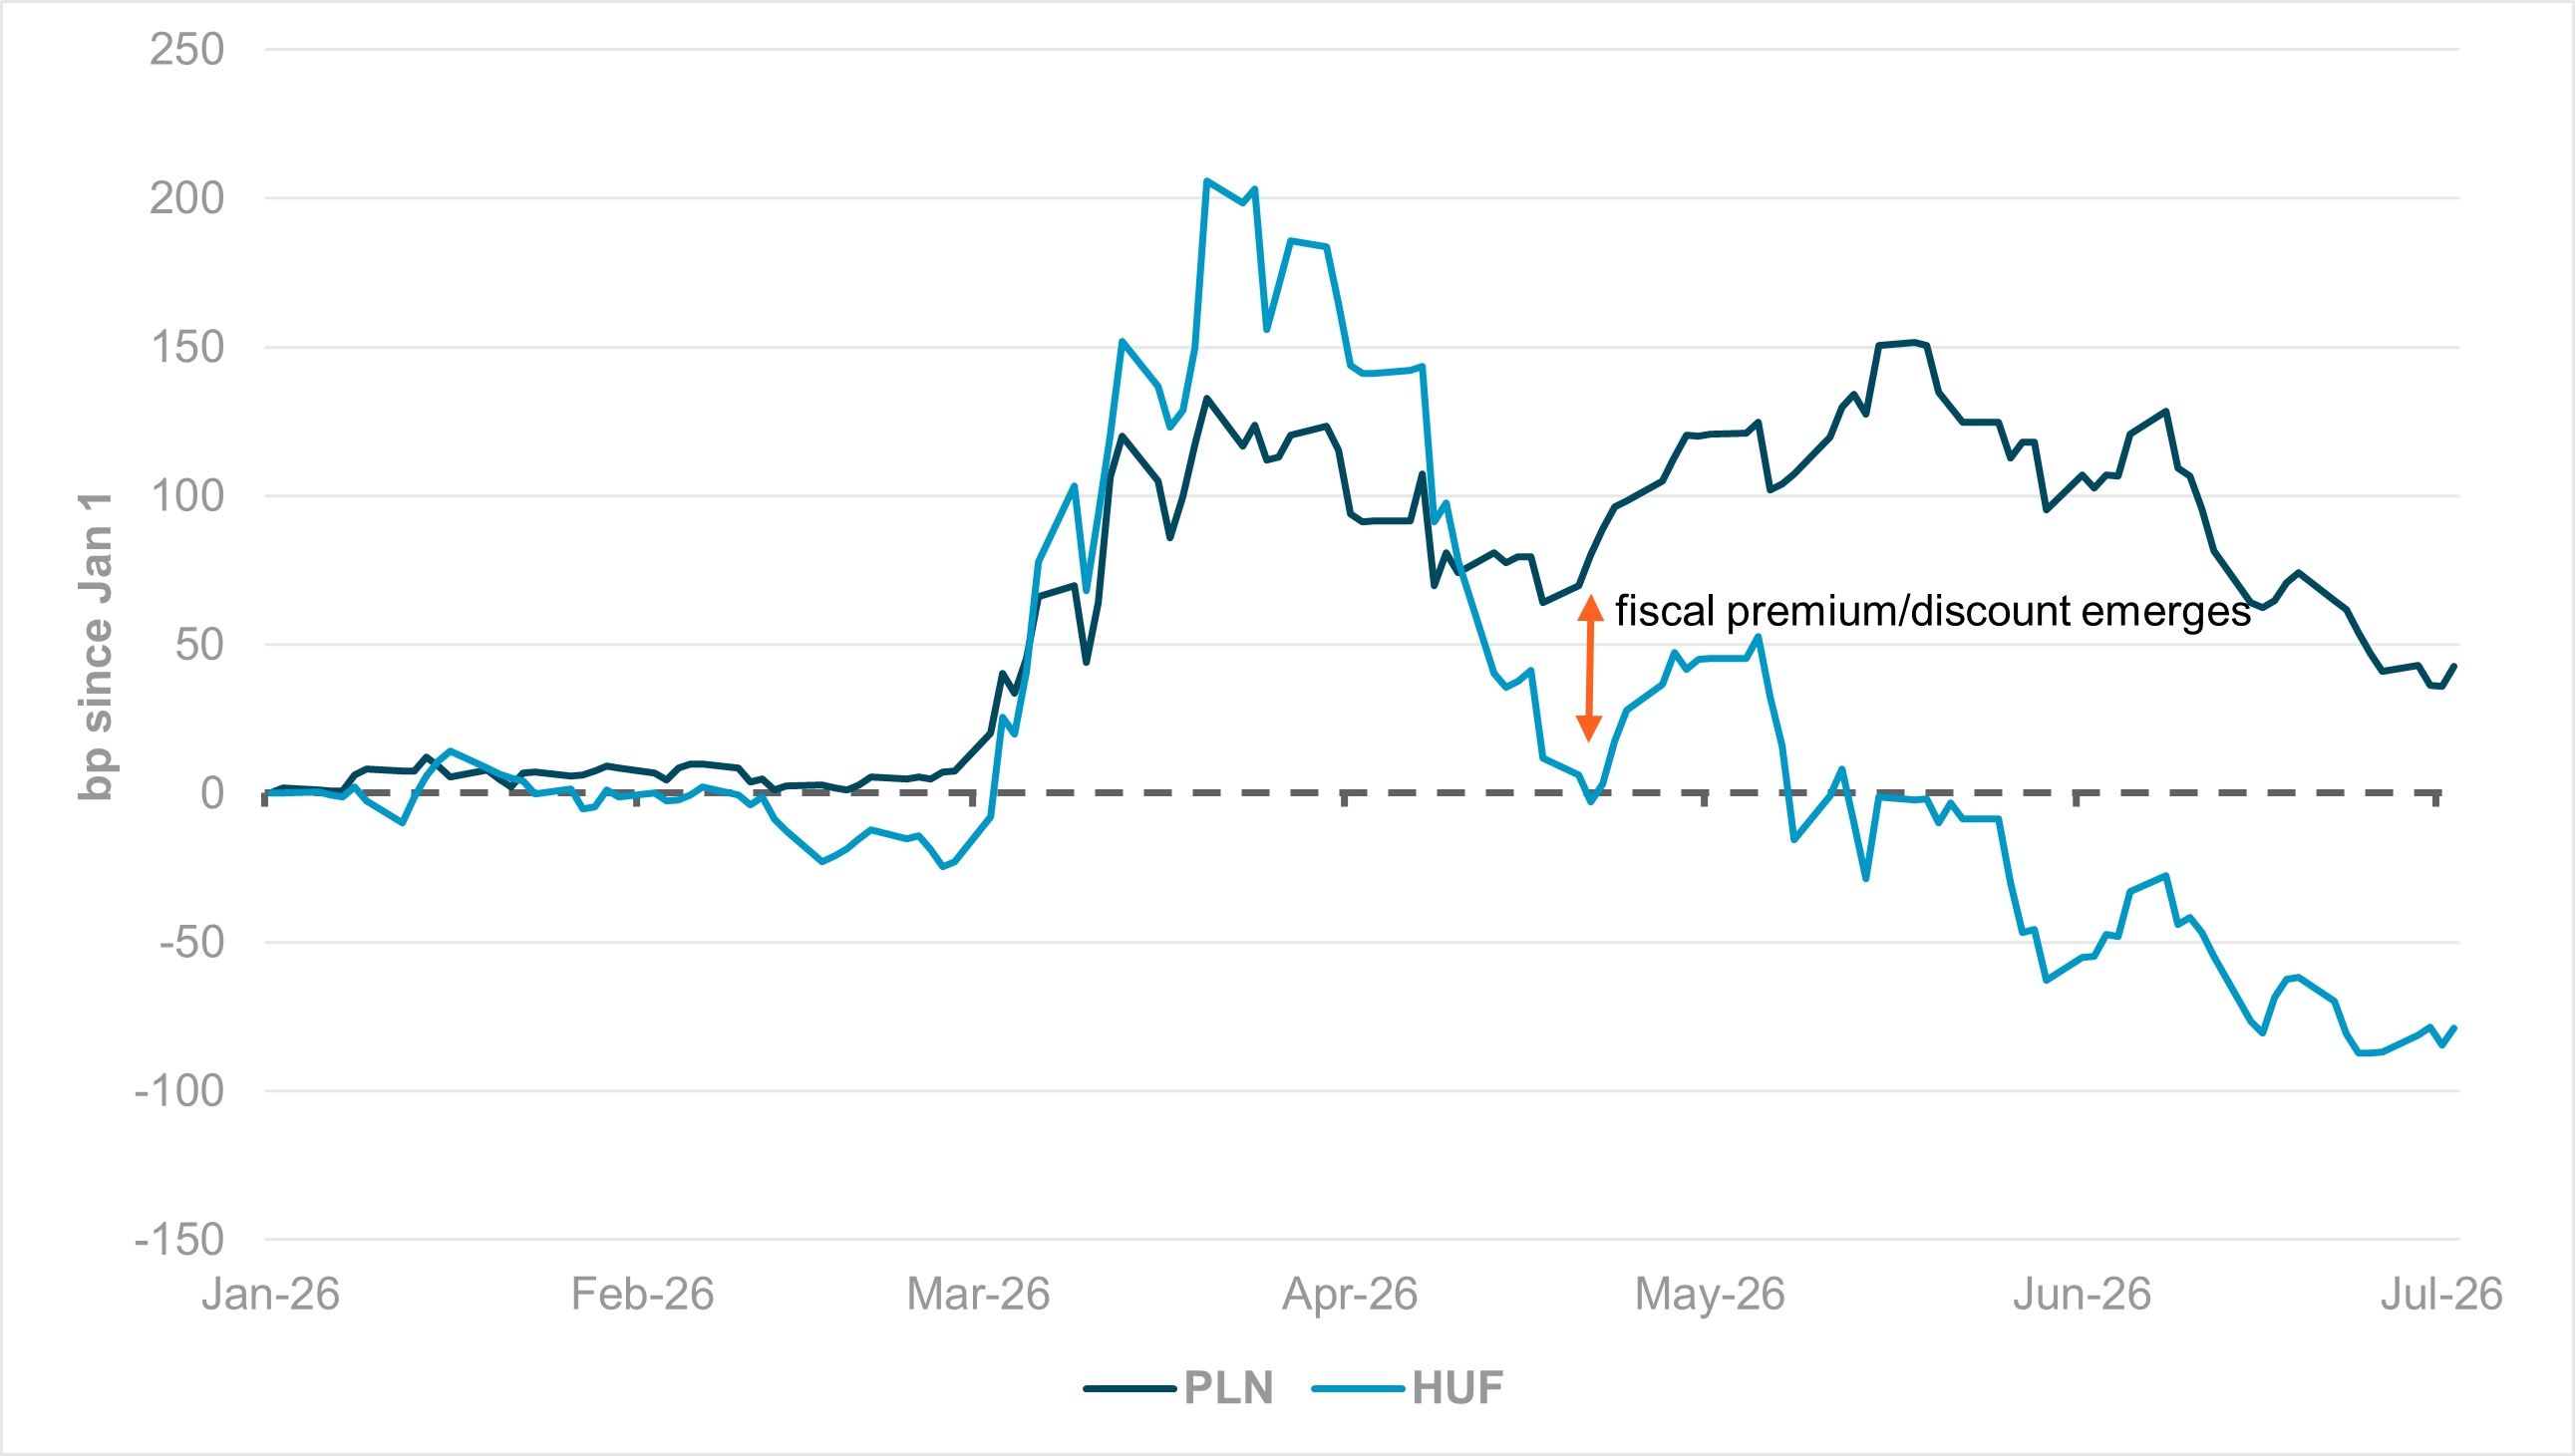Click the 200 y-axis tick label
The image size is (2575, 1456).
[x=187, y=198]
